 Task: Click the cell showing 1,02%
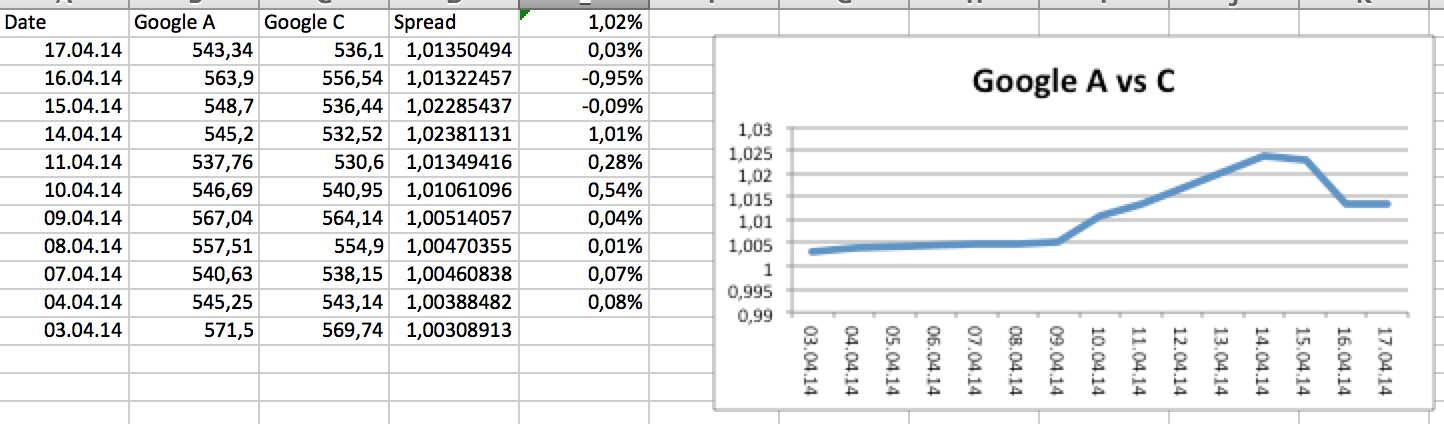coord(584,22)
